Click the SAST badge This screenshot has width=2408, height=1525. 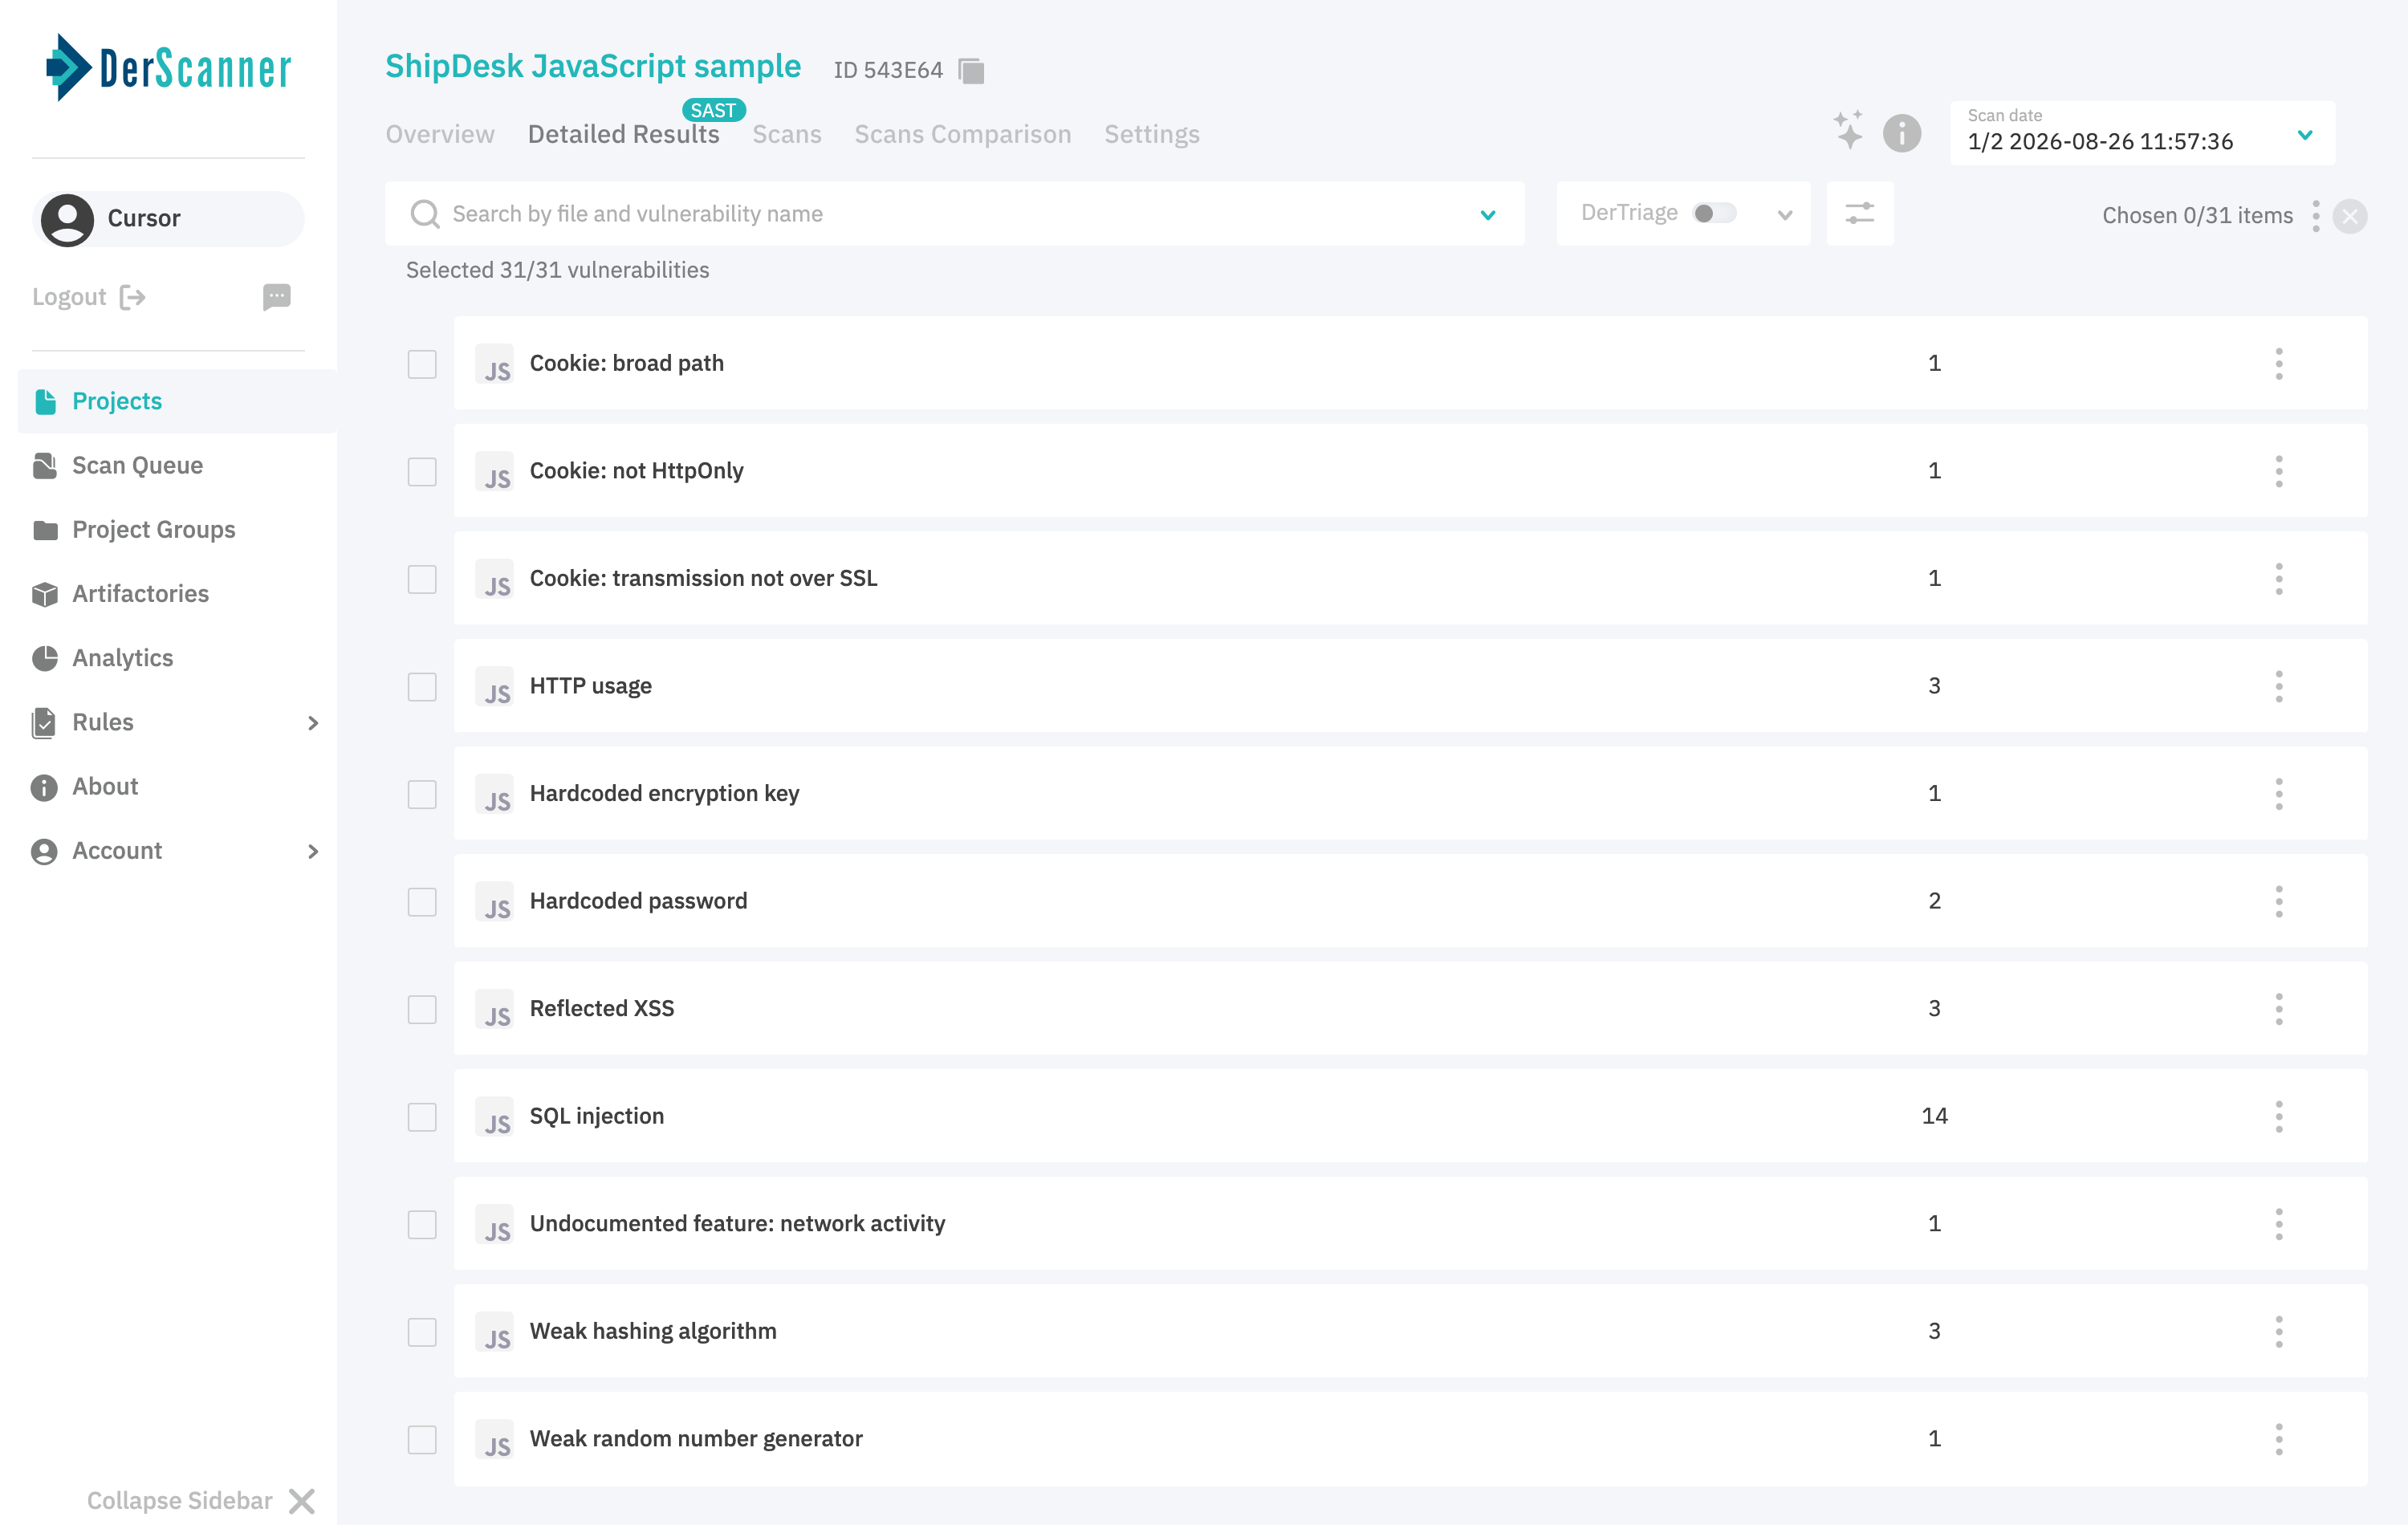[x=713, y=110]
